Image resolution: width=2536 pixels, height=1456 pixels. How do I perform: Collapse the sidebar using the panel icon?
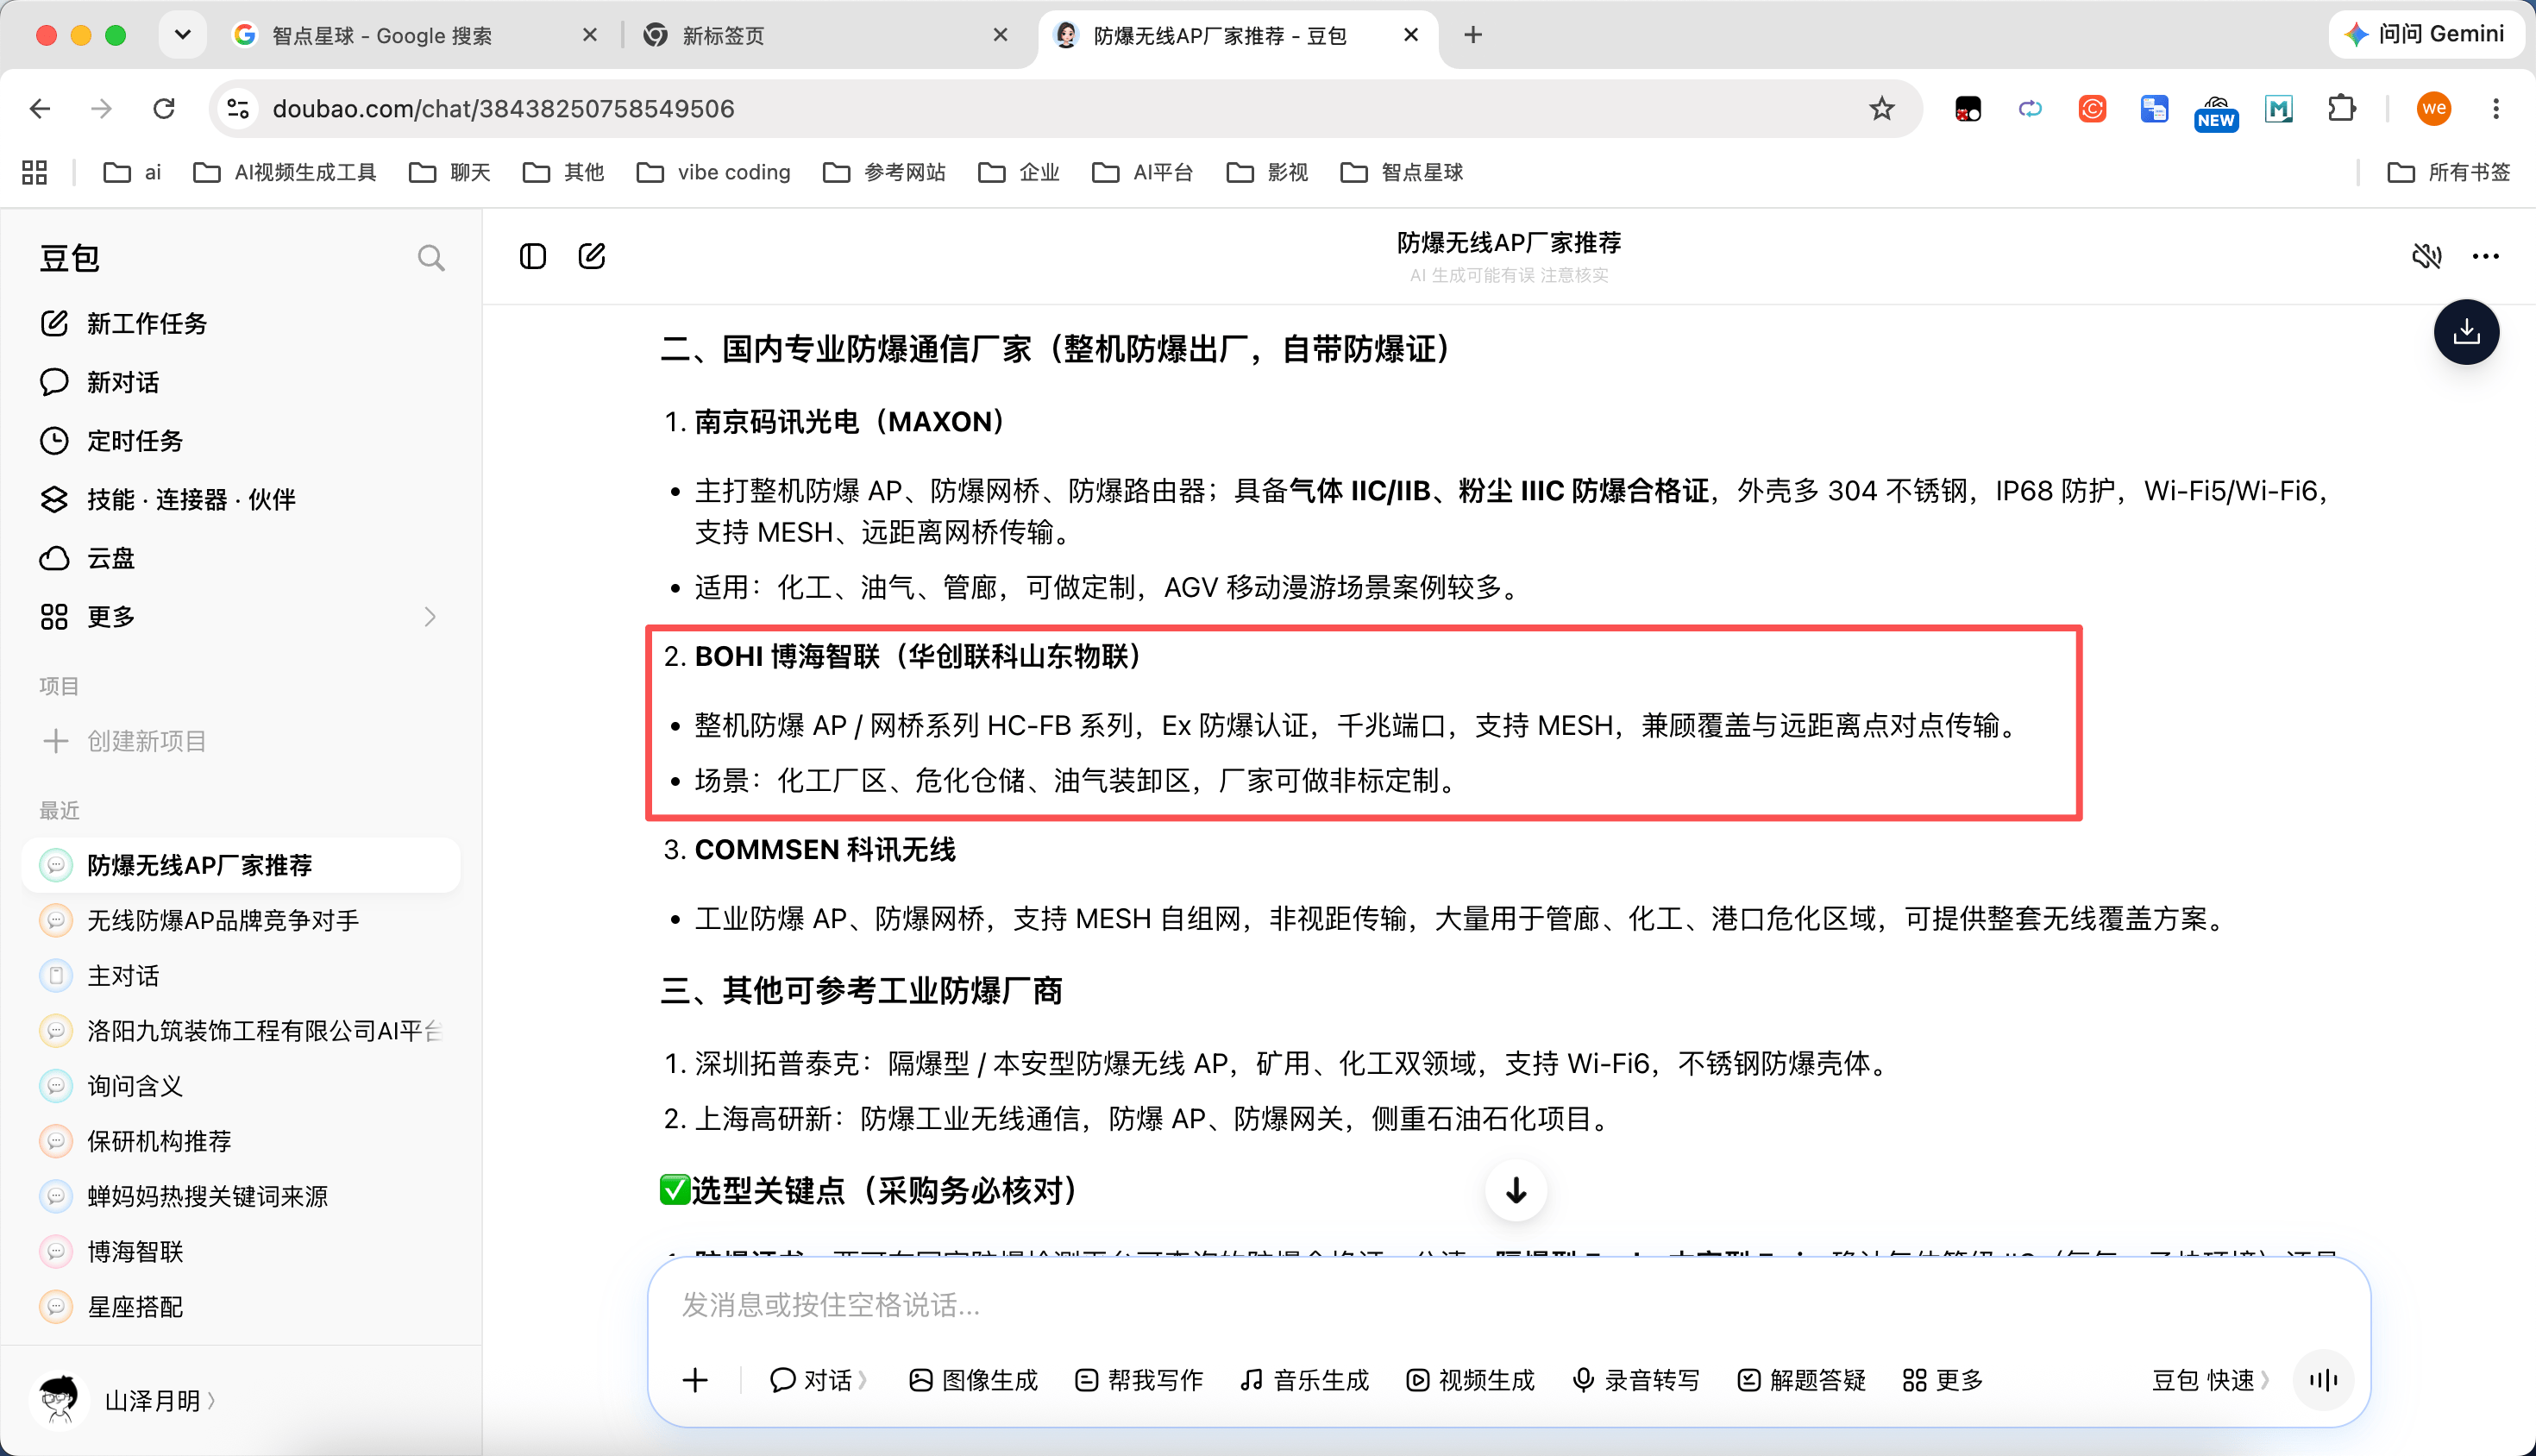pos(533,256)
